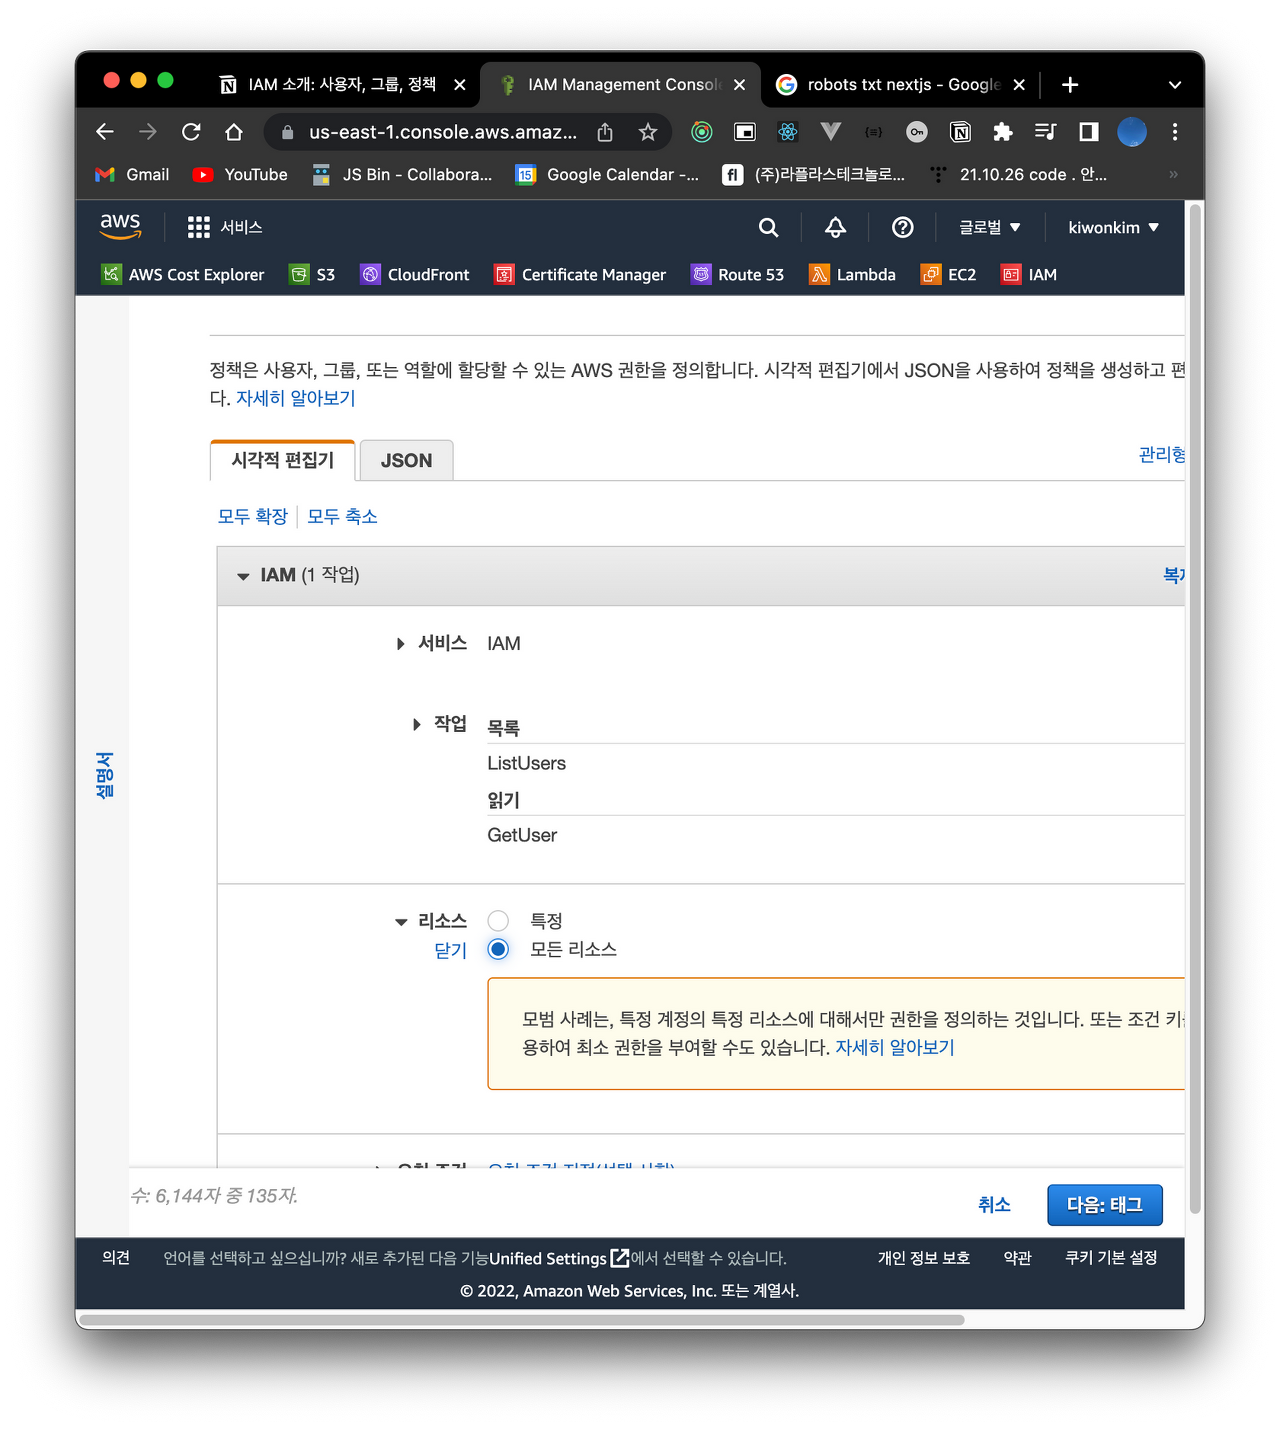Show more bookmarks overflow chevron

click(1173, 174)
